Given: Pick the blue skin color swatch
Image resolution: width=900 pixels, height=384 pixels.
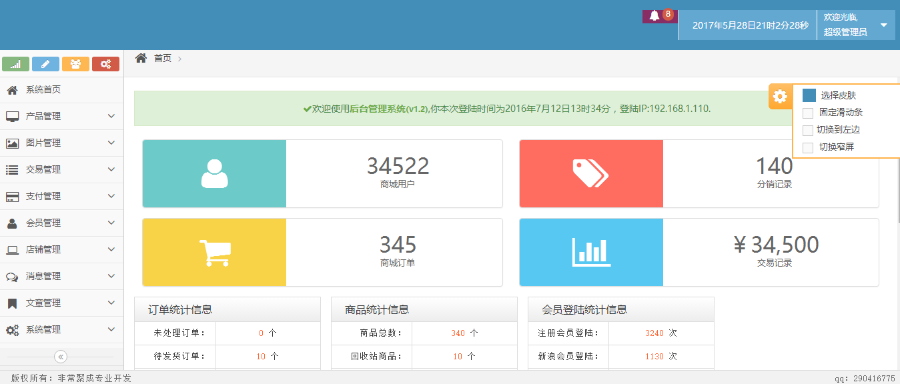Looking at the screenshot, I should (809, 95).
